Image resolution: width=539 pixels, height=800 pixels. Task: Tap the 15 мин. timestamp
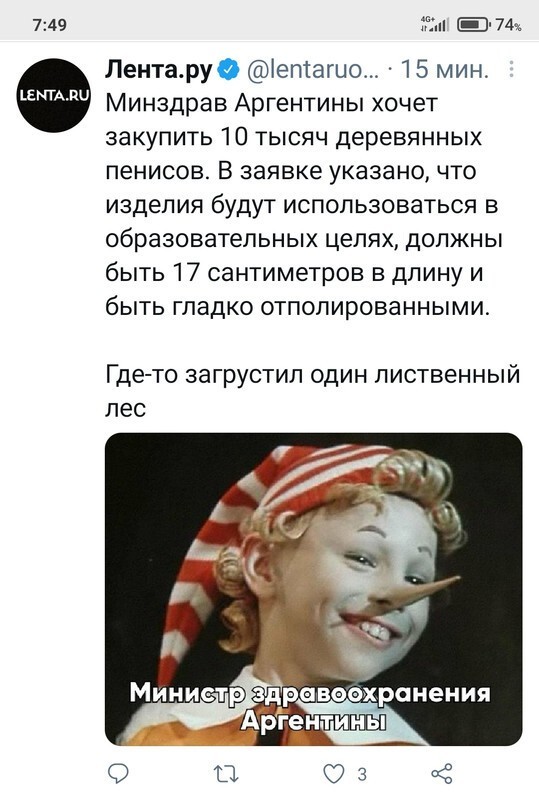444,70
